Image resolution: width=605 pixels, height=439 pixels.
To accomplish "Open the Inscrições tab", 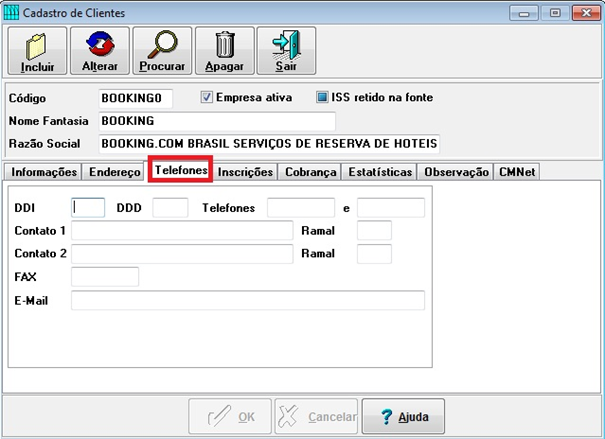I will pyautogui.click(x=245, y=172).
